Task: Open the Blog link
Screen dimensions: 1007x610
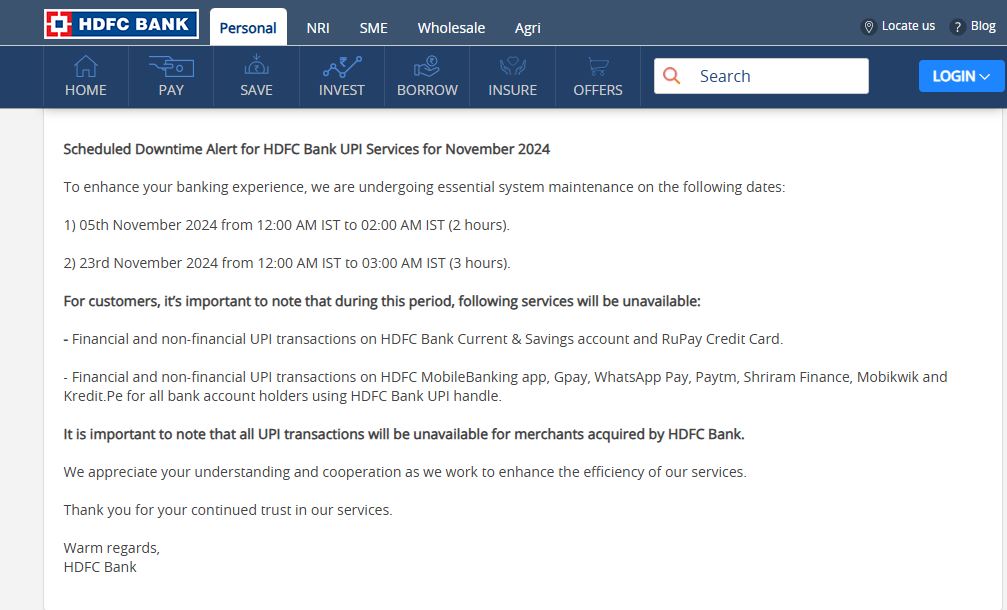Action: [983, 26]
